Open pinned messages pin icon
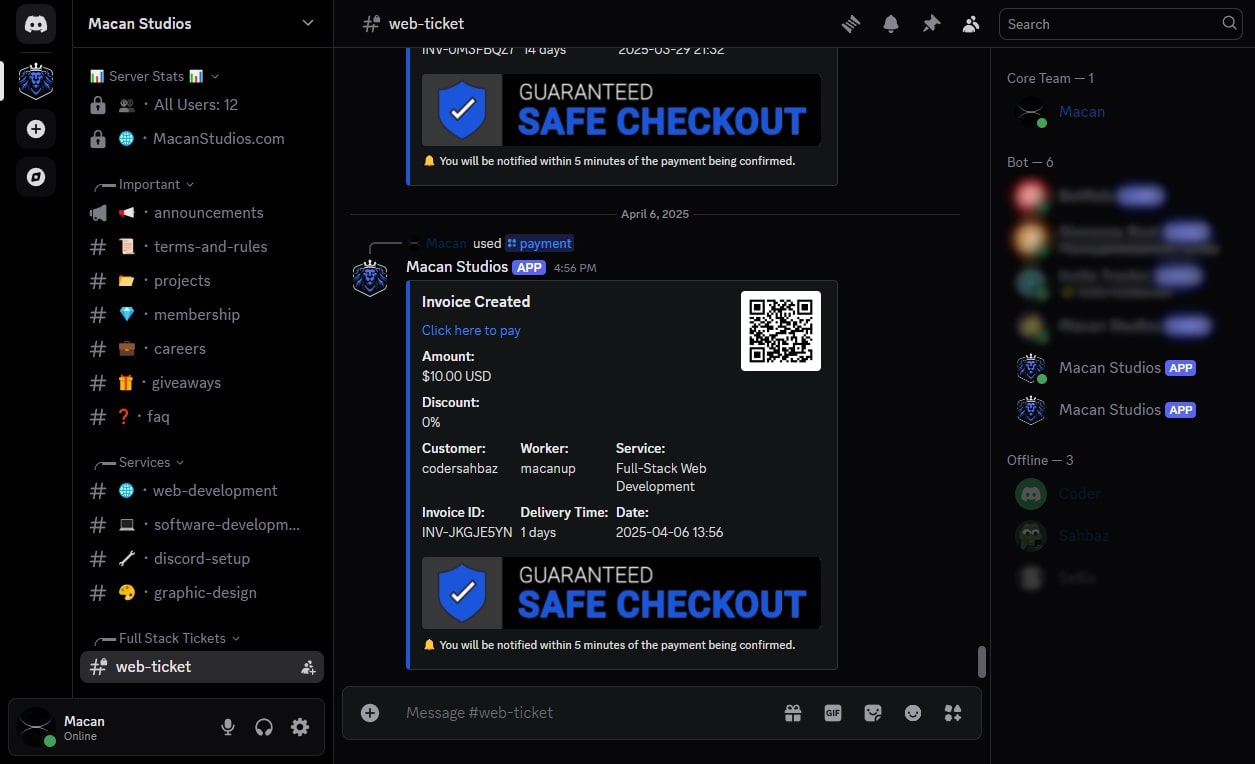 coord(931,24)
